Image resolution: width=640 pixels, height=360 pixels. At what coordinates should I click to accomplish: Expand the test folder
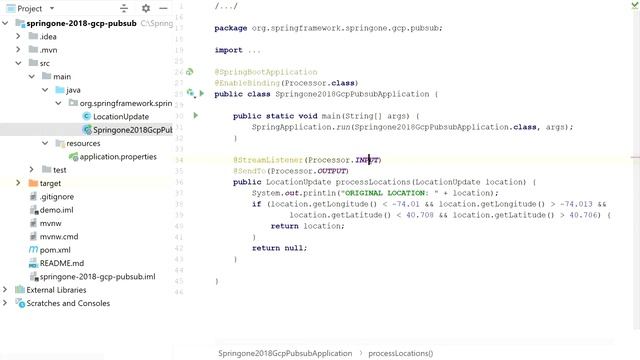[x=31, y=169]
